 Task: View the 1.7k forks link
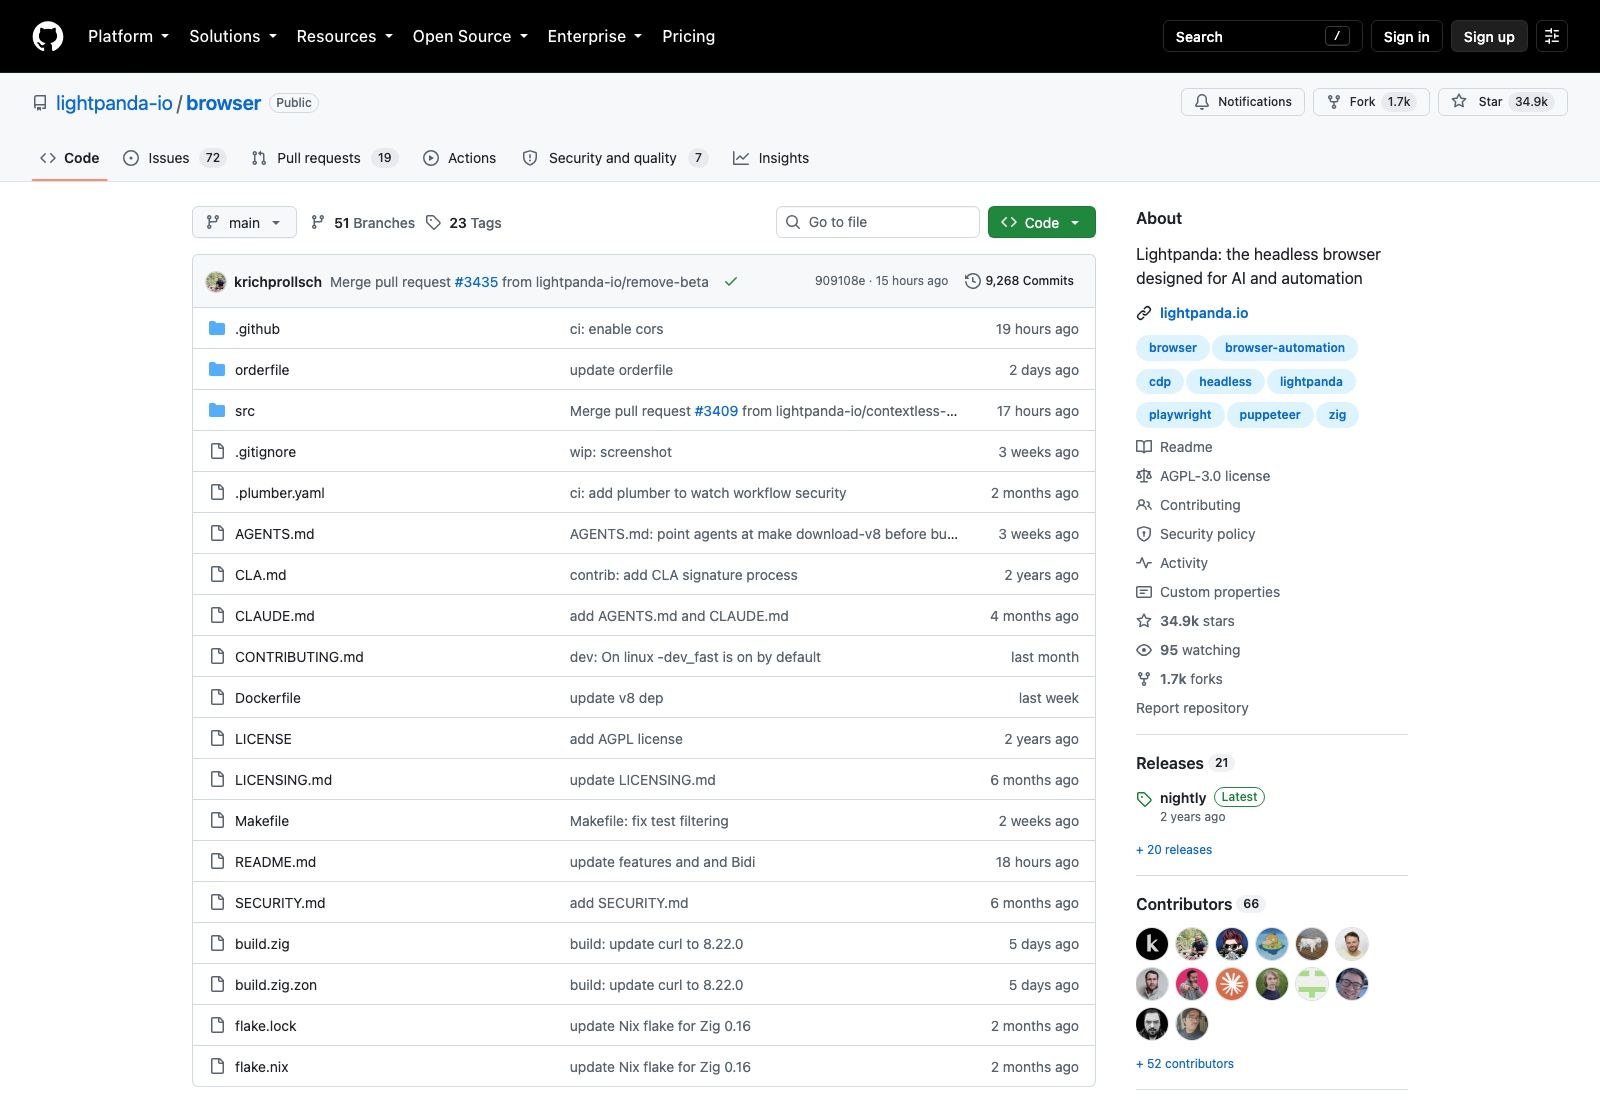pos(1180,679)
